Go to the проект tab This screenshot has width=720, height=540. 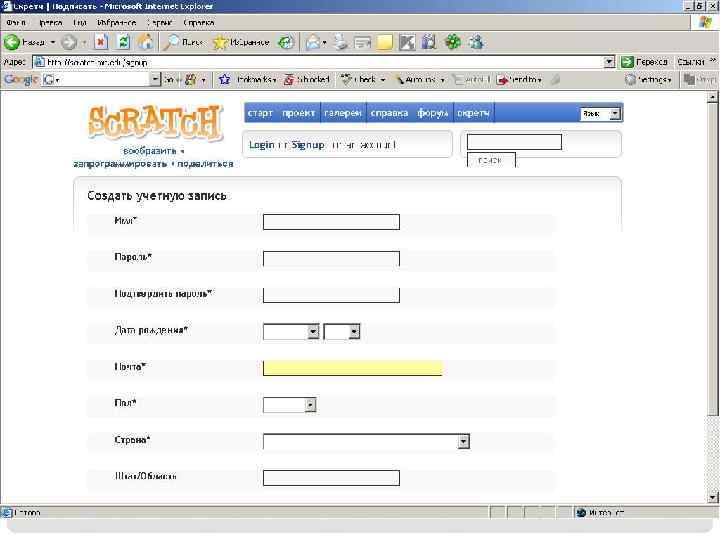coord(298,113)
